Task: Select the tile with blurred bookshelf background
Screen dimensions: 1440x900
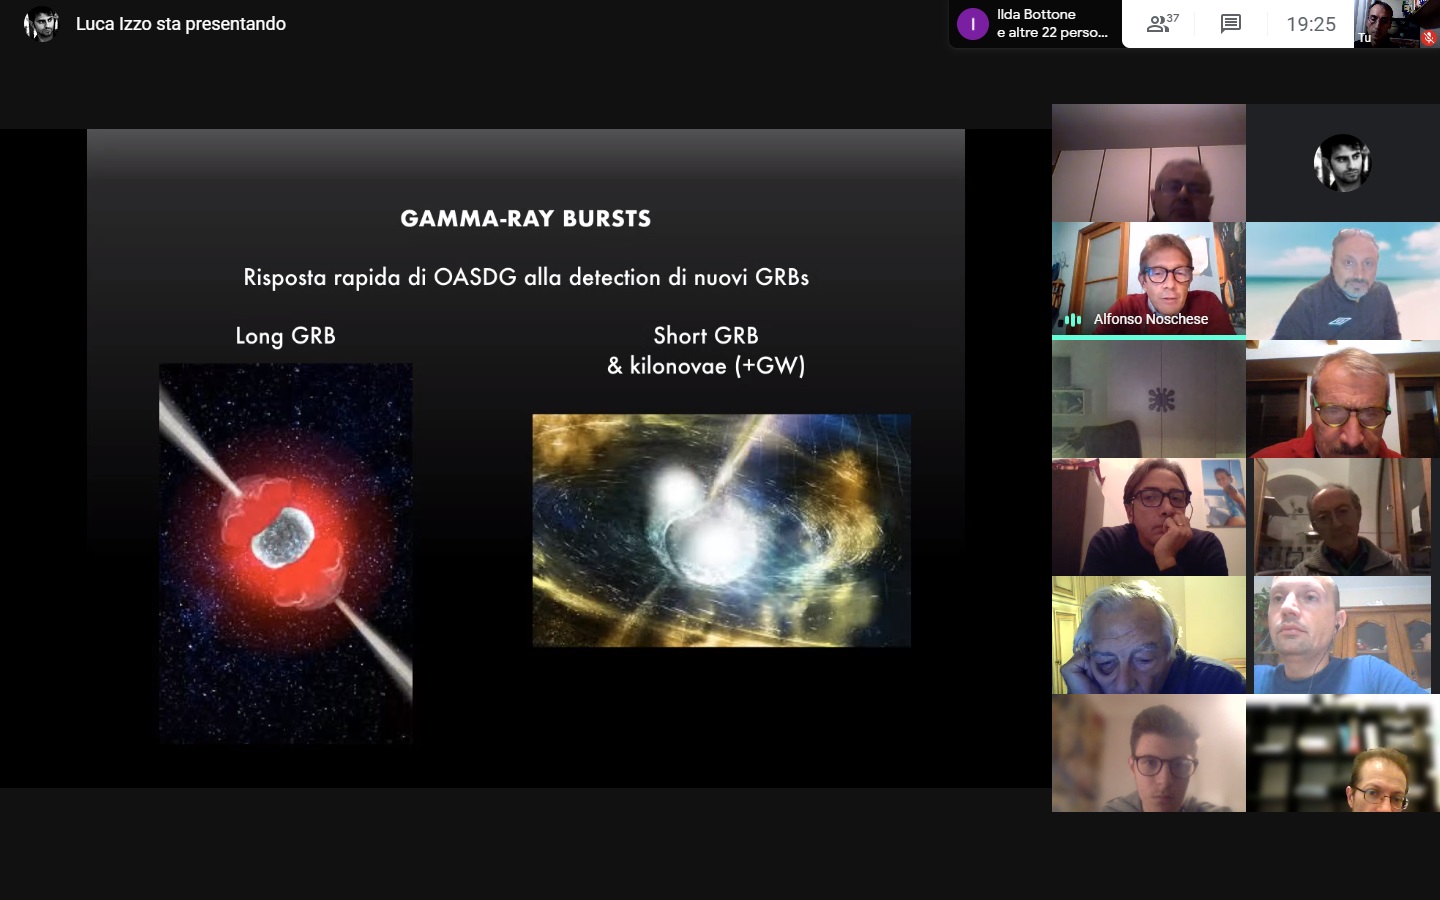Action: tap(1343, 753)
